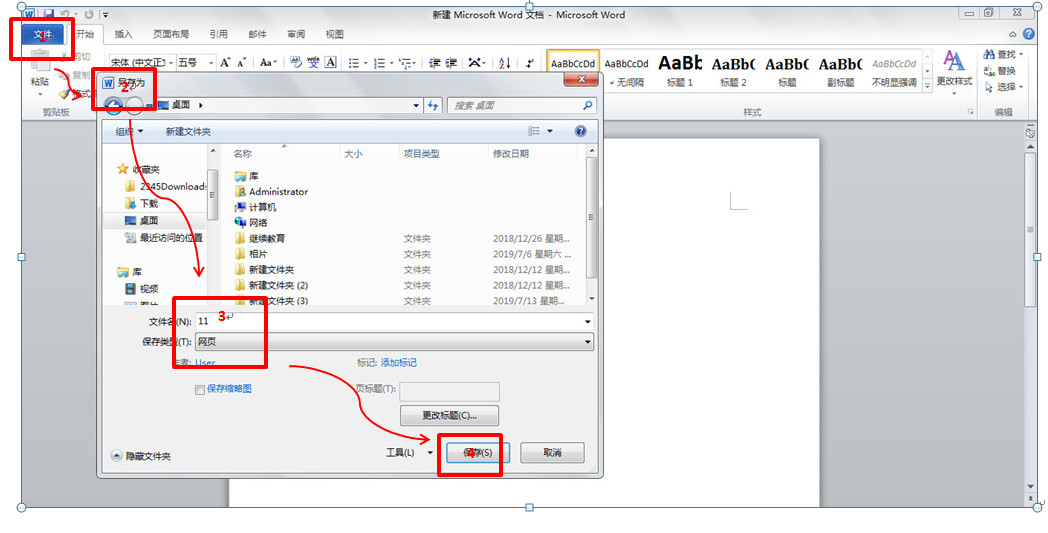Switch to the 审阅 tab
The width and height of the screenshot is (1048, 533).
(296, 34)
